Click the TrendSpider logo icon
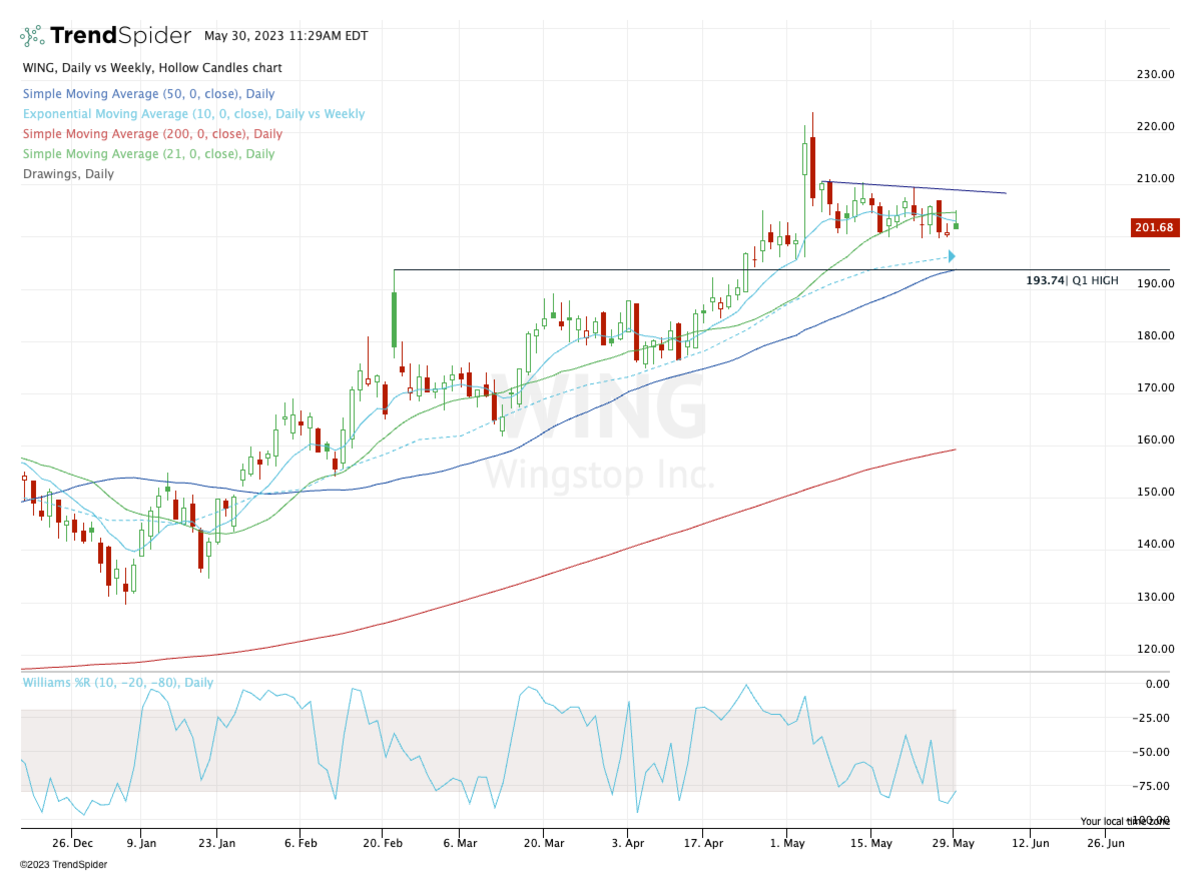1200x874 pixels. 33,36
